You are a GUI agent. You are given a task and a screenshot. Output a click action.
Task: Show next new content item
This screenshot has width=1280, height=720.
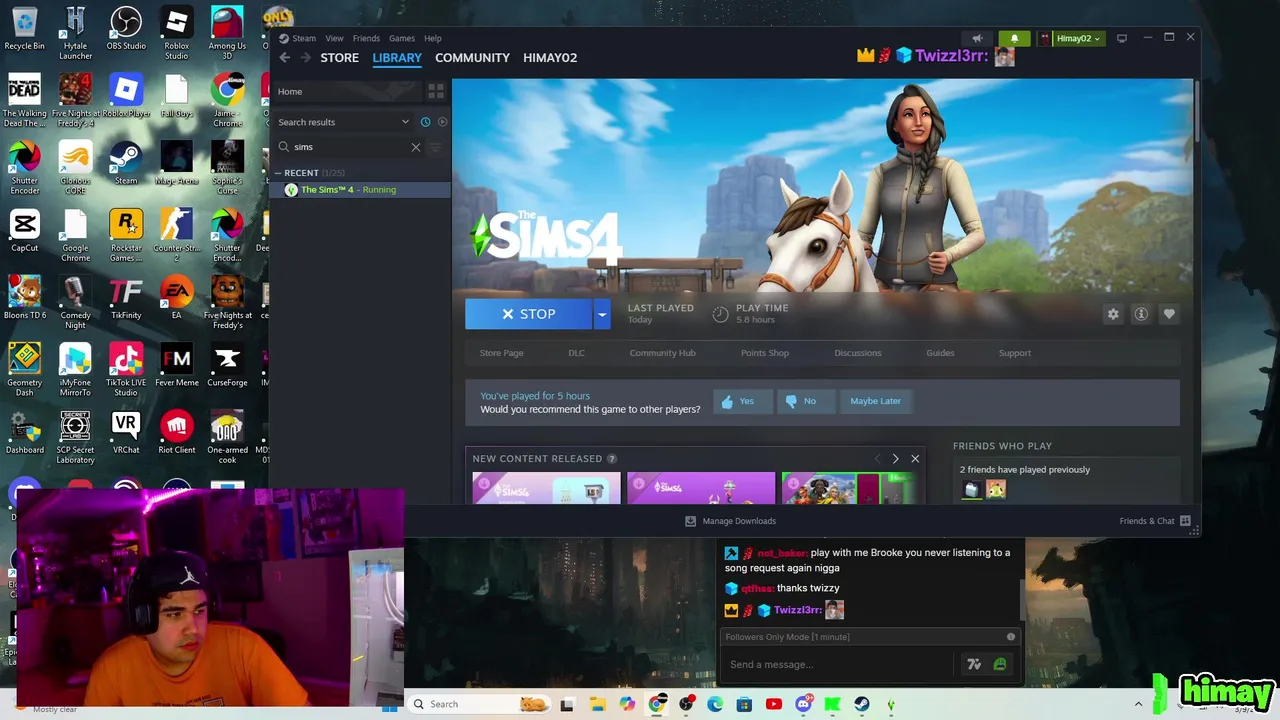[x=895, y=459]
